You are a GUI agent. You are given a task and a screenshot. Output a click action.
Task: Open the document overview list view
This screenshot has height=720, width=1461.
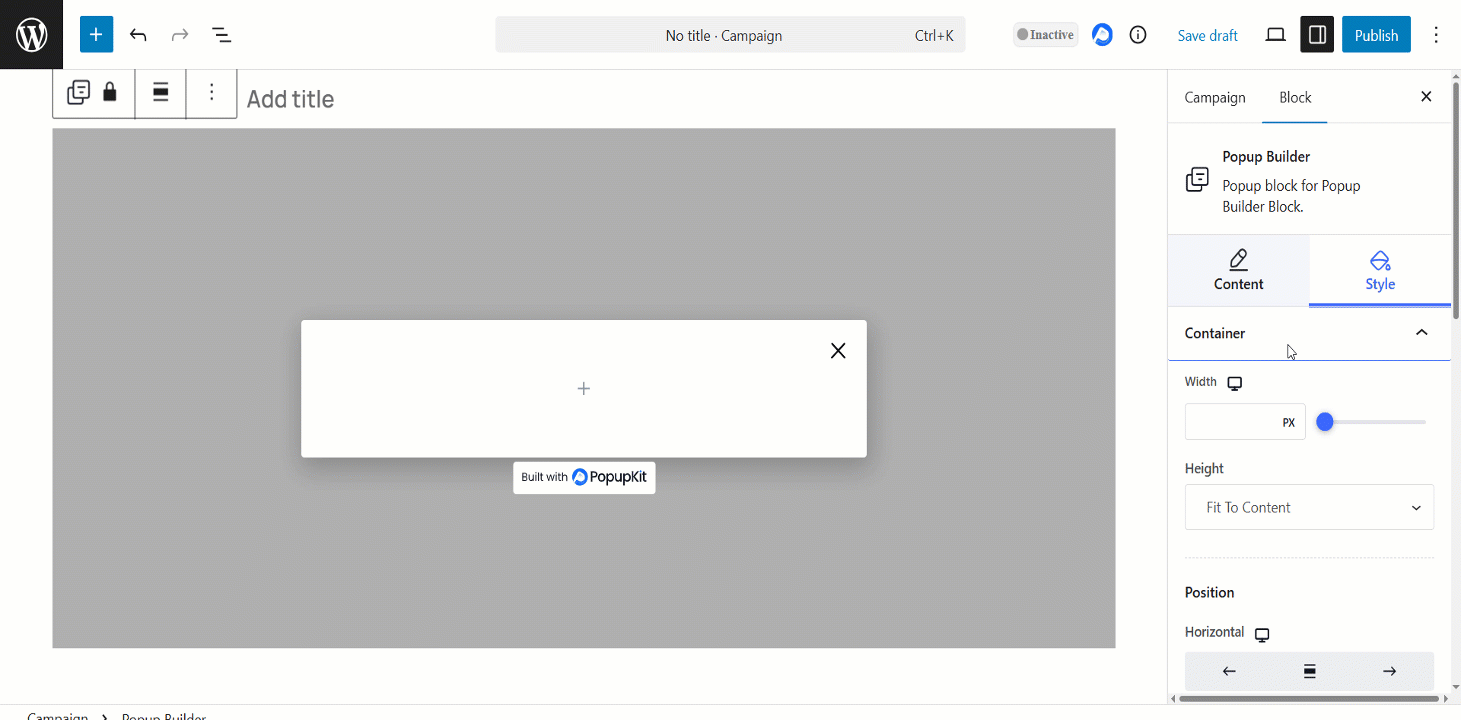(x=222, y=35)
